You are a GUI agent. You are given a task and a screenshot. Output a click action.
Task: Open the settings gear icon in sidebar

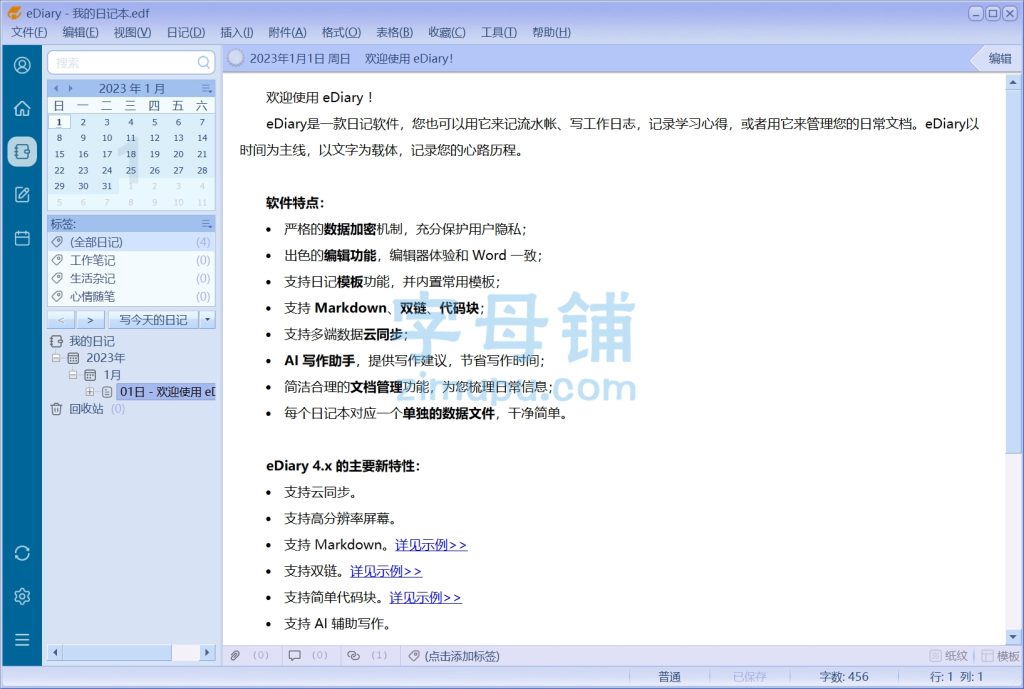pyautogui.click(x=22, y=596)
